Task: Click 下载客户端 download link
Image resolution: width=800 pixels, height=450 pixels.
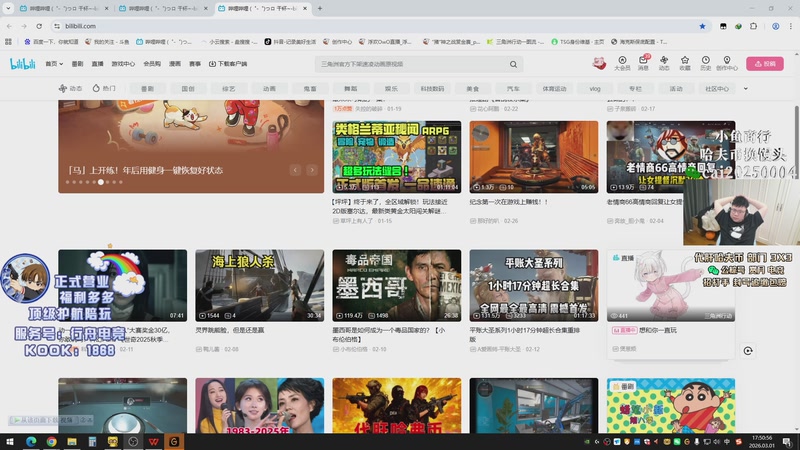Action: coord(228,64)
